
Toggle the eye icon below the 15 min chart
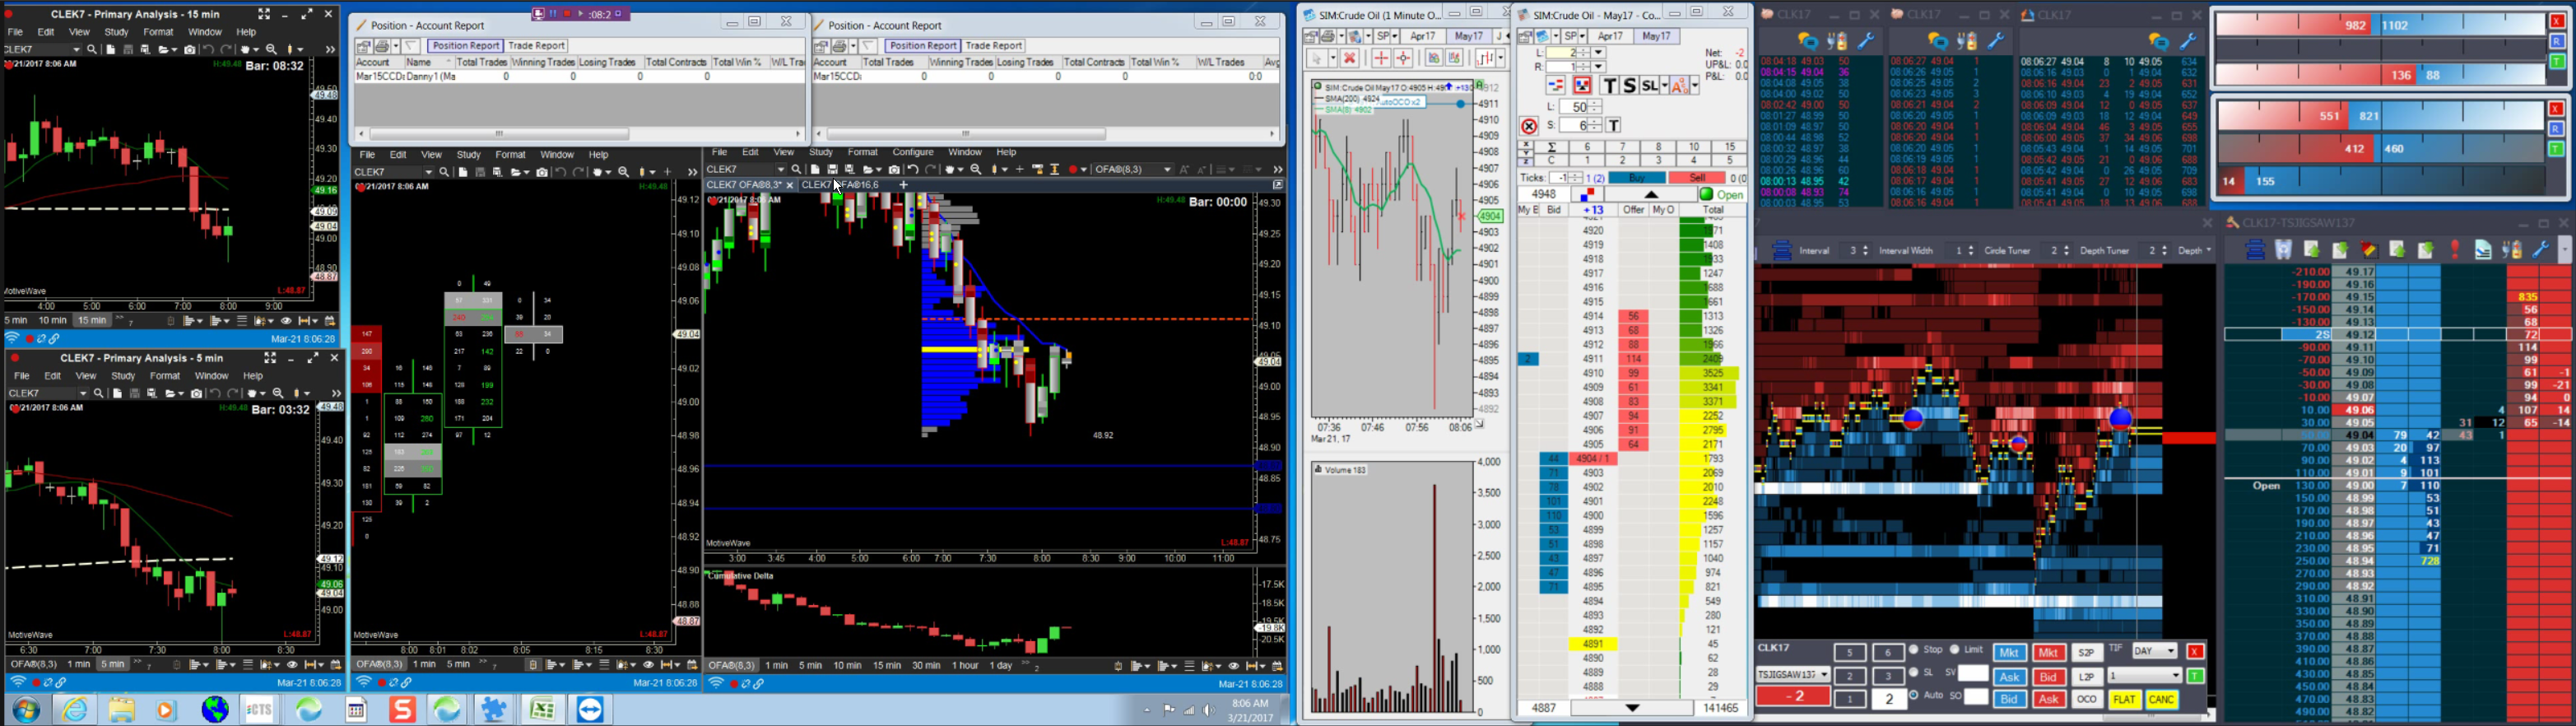[287, 321]
